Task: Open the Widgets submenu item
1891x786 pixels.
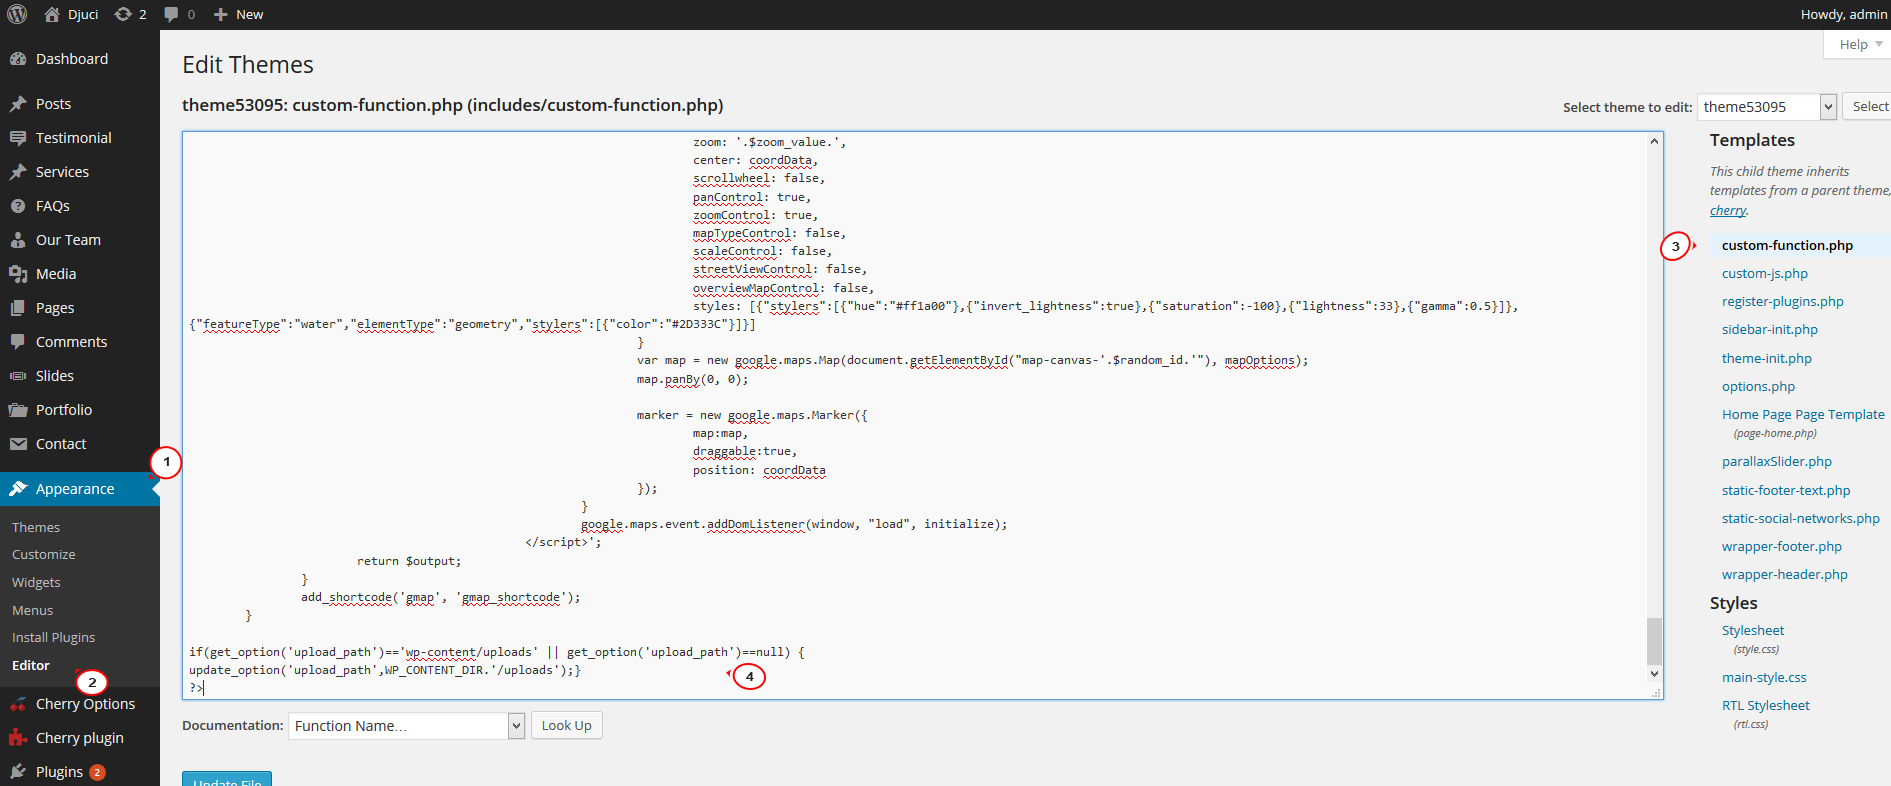Action: [36, 582]
